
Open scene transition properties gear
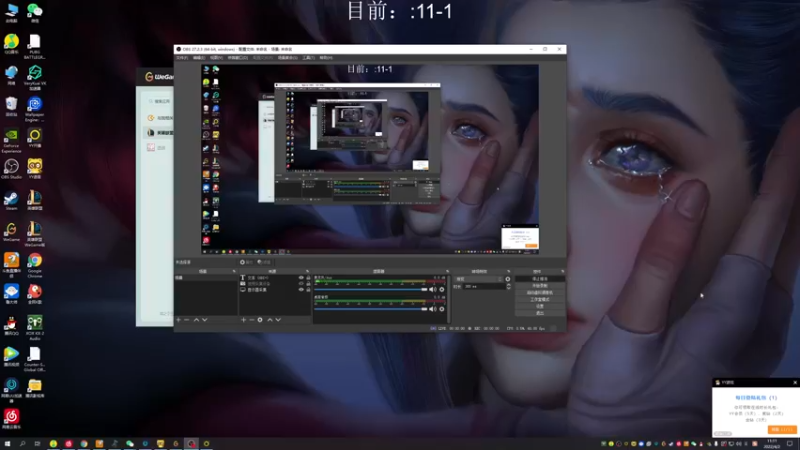point(508,279)
